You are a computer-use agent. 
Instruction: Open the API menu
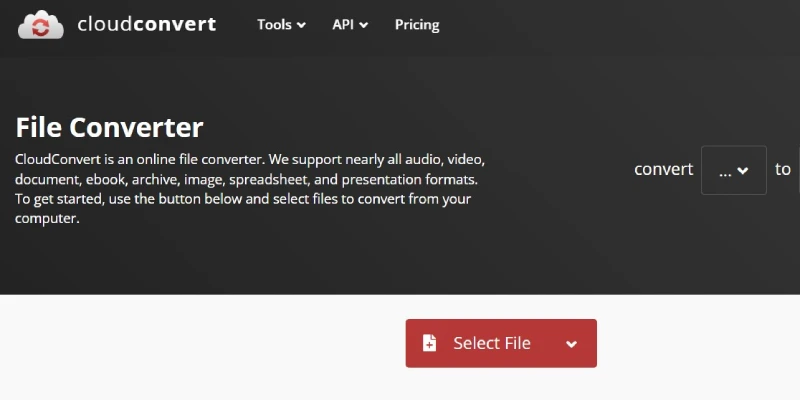click(350, 24)
